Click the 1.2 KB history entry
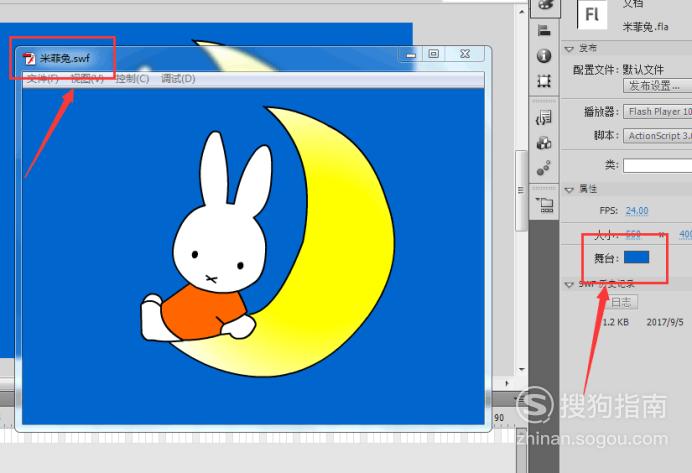Viewport: 692px width, 473px height. point(615,322)
